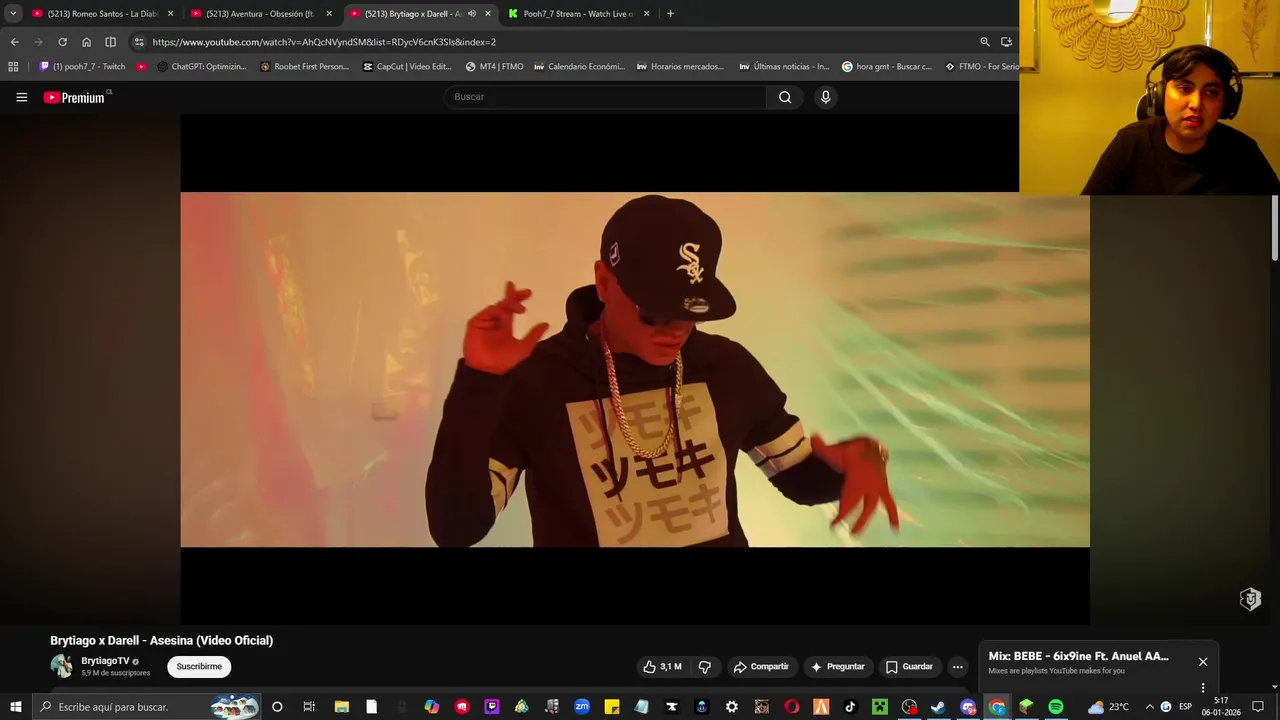Screen dimensions: 1280x720
Task: Open Task View in the taskbar
Action: 309,707
